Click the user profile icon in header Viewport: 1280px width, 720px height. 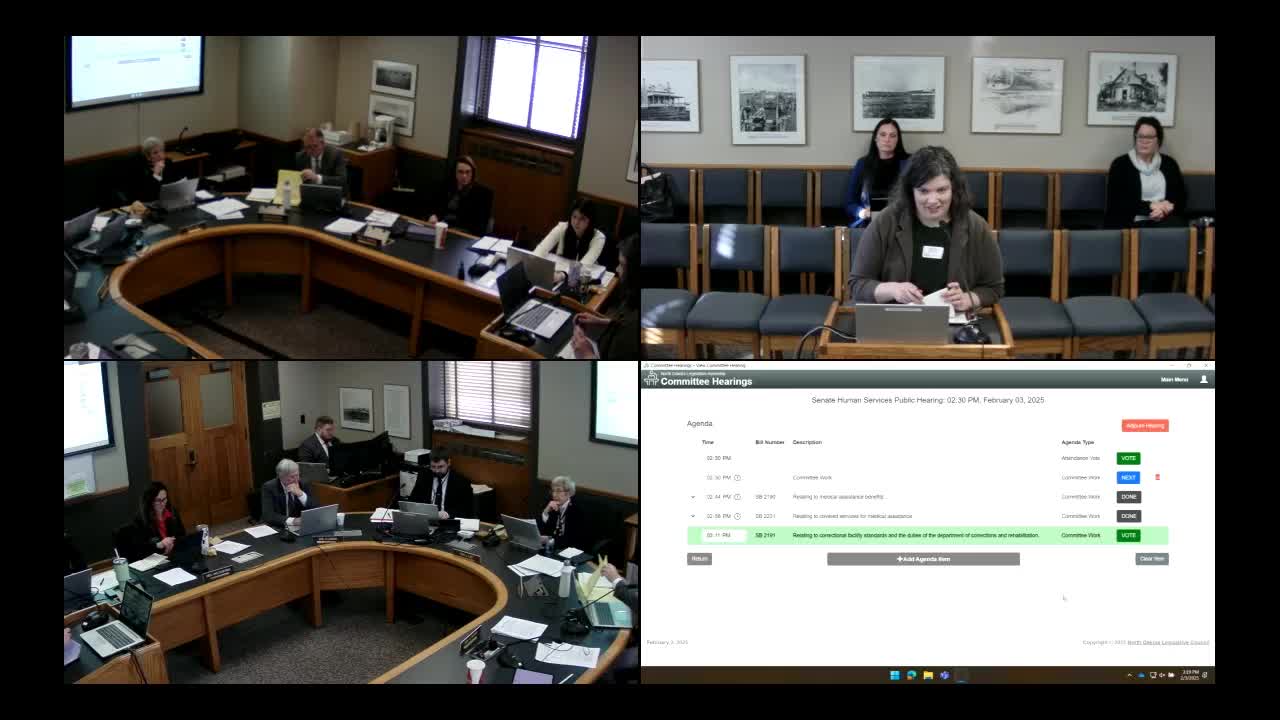tap(1204, 380)
